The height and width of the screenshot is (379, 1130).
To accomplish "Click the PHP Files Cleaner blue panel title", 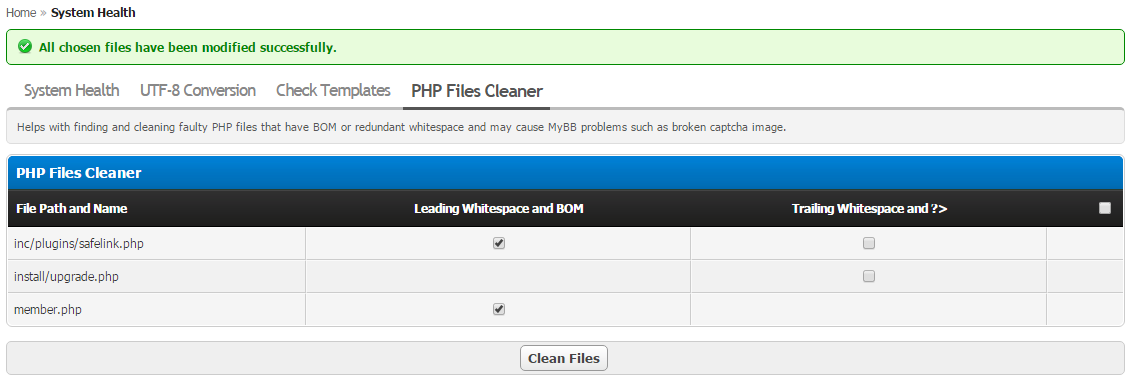I will 79,173.
